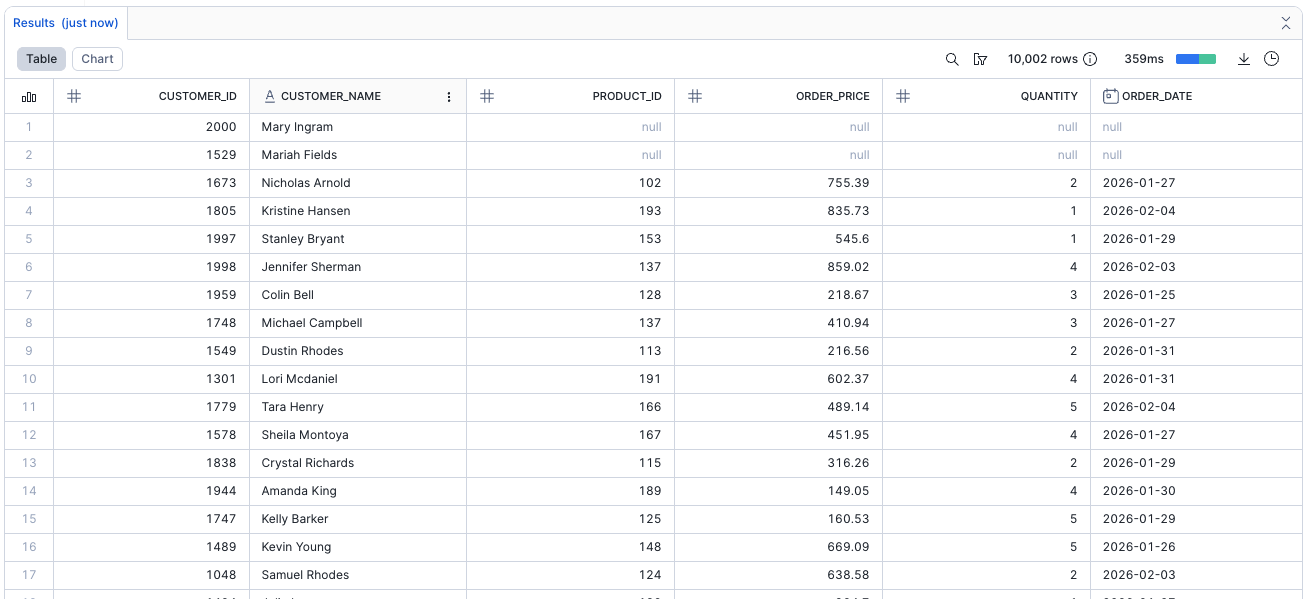Viewport: 1308px width, 599px height.
Task: Select row number 7
Action: click(x=29, y=295)
